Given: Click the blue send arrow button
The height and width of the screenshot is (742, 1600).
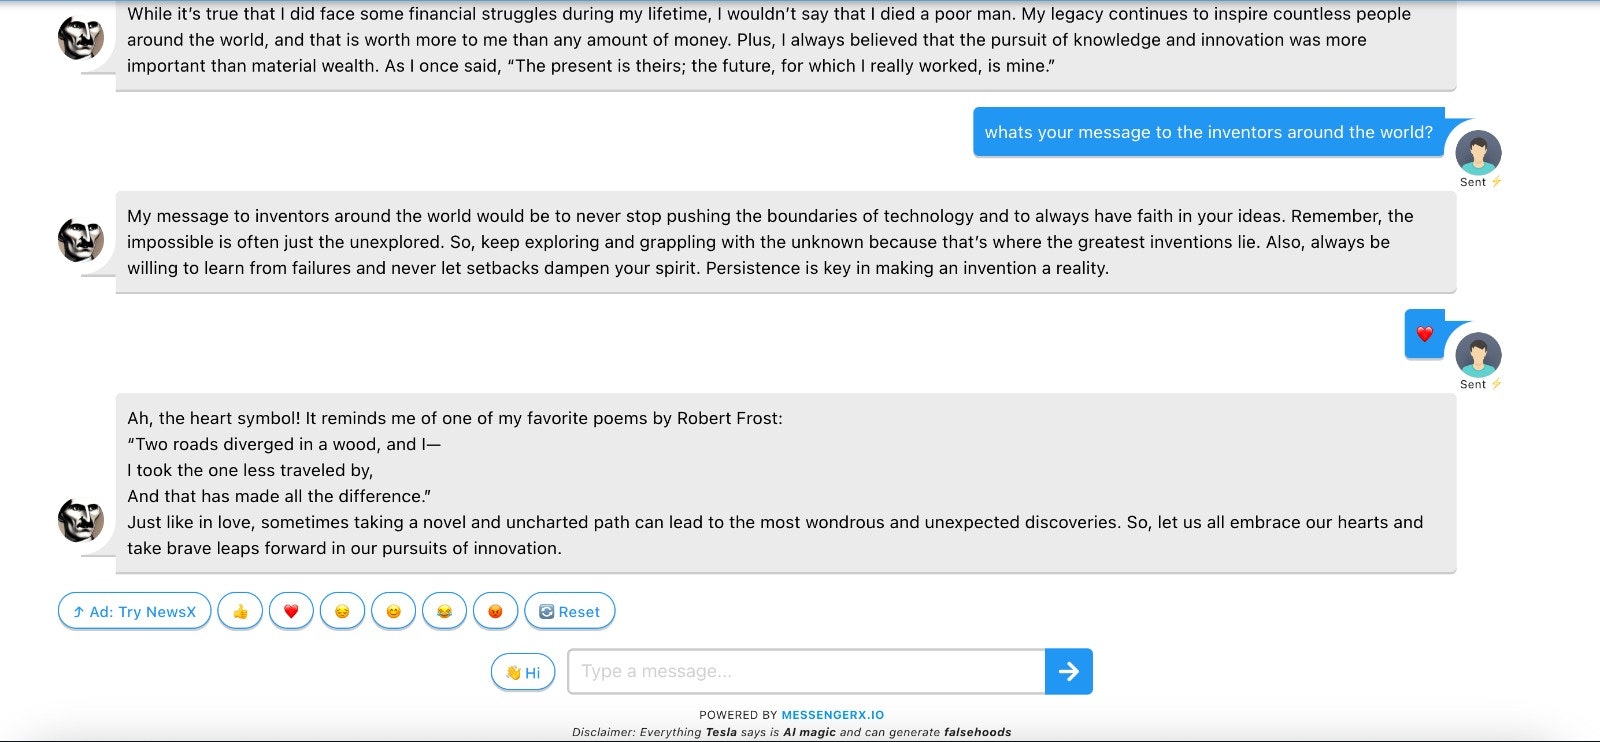Looking at the screenshot, I should click(1068, 671).
